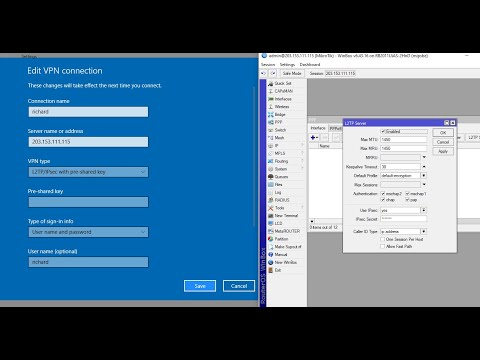The image size is (480, 360).
Task: Open Bridge in WinBox sidebar
Action: click(x=280, y=114)
